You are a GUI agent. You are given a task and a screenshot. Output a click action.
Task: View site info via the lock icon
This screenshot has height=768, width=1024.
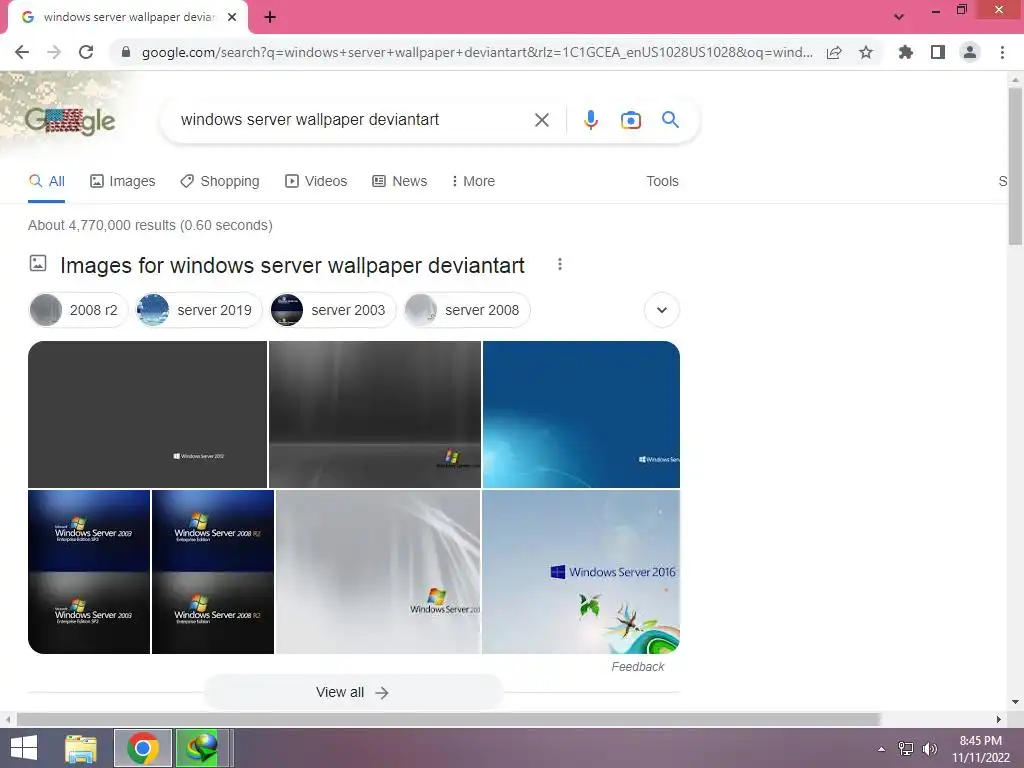(x=126, y=52)
